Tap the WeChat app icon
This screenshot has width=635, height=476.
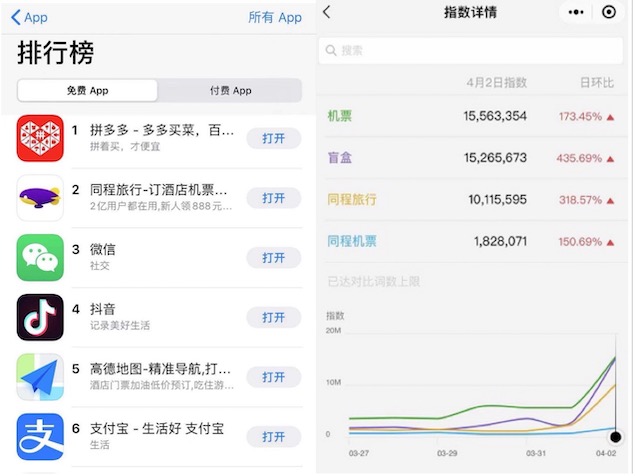coord(40,258)
